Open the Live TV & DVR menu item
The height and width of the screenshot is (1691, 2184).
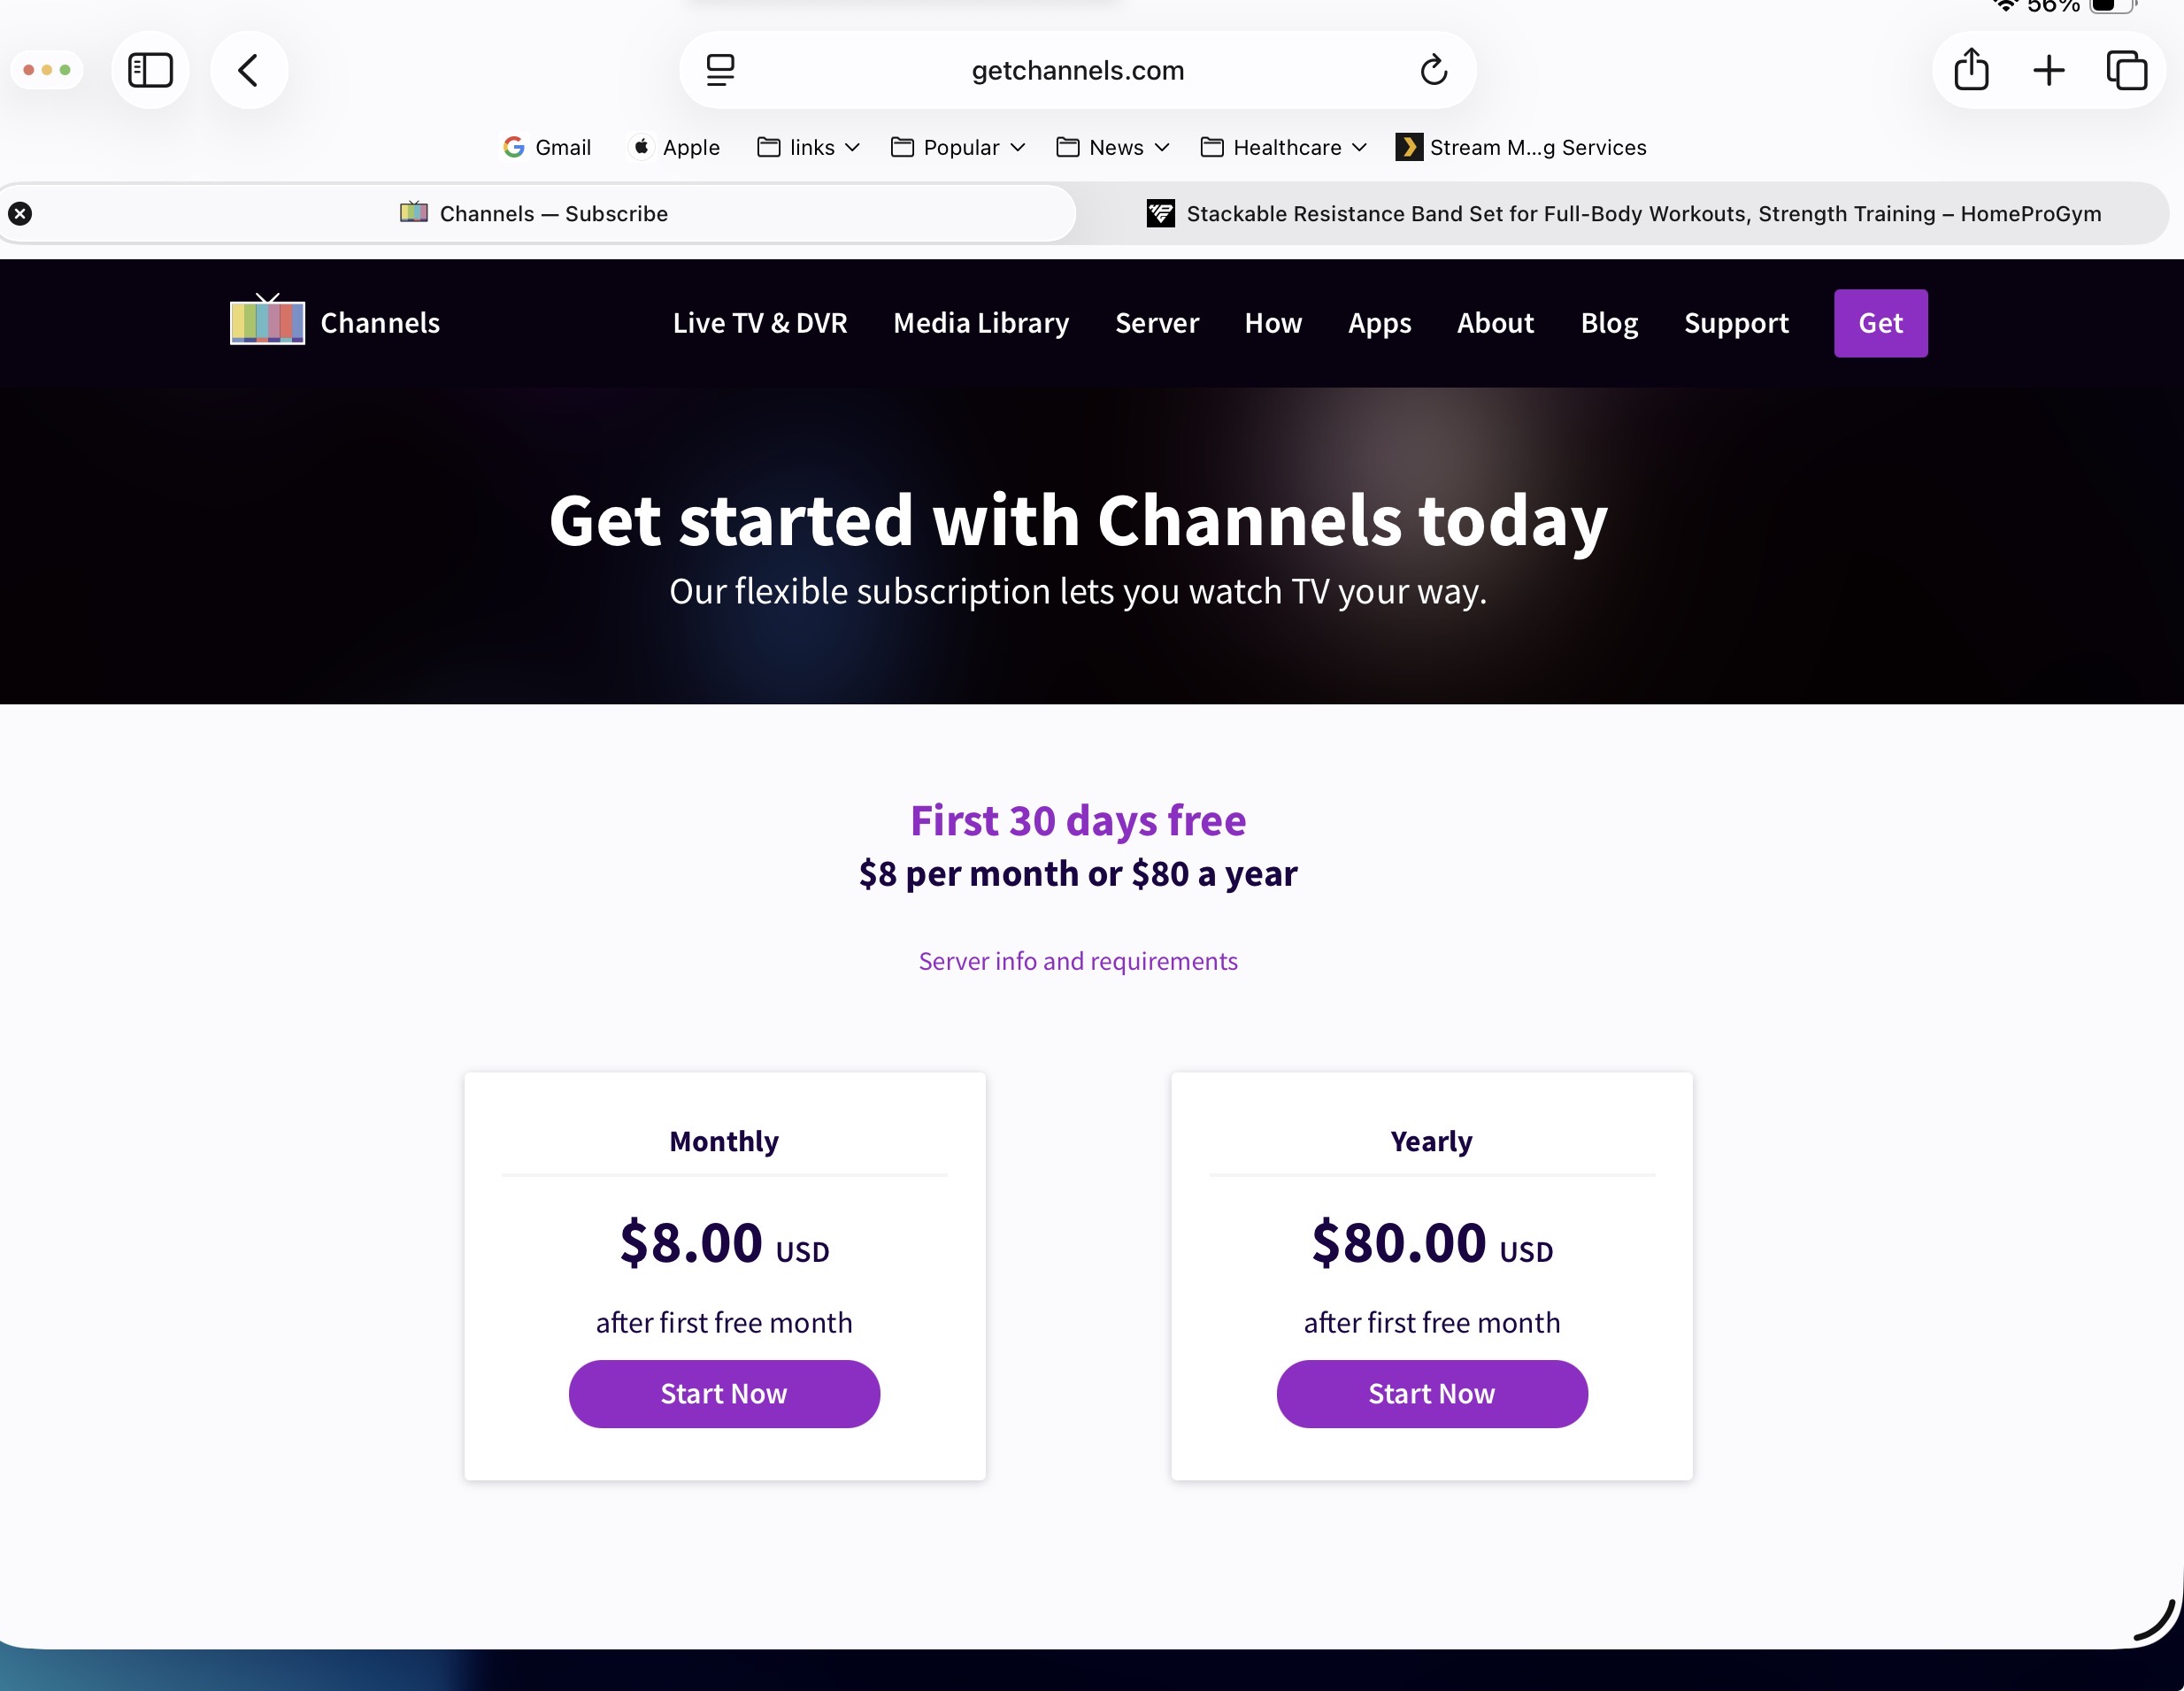pos(760,322)
